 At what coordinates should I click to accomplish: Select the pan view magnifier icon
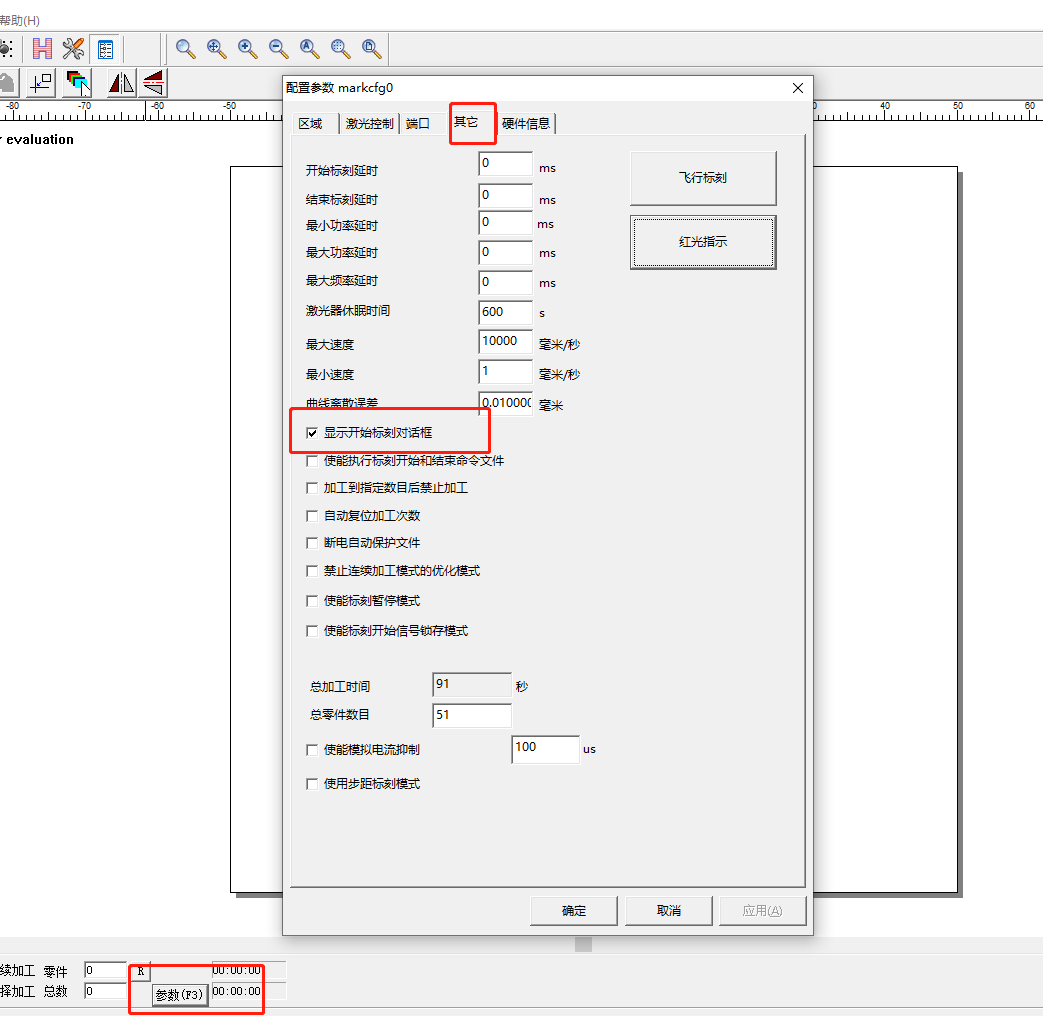tap(216, 48)
